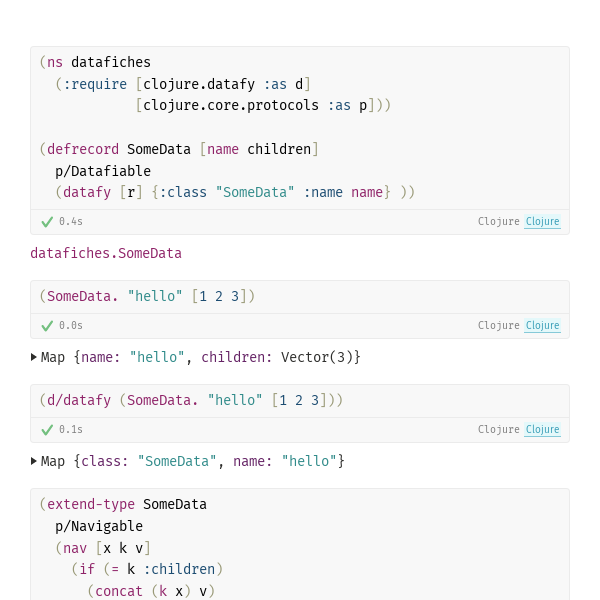Click the 0.0s execution time label

click(71, 326)
